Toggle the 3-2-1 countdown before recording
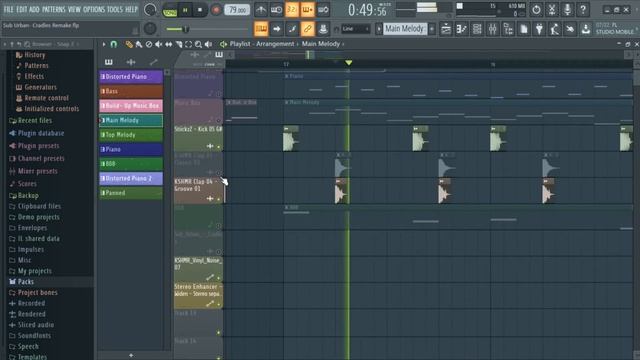The image size is (640, 360). 292,10
